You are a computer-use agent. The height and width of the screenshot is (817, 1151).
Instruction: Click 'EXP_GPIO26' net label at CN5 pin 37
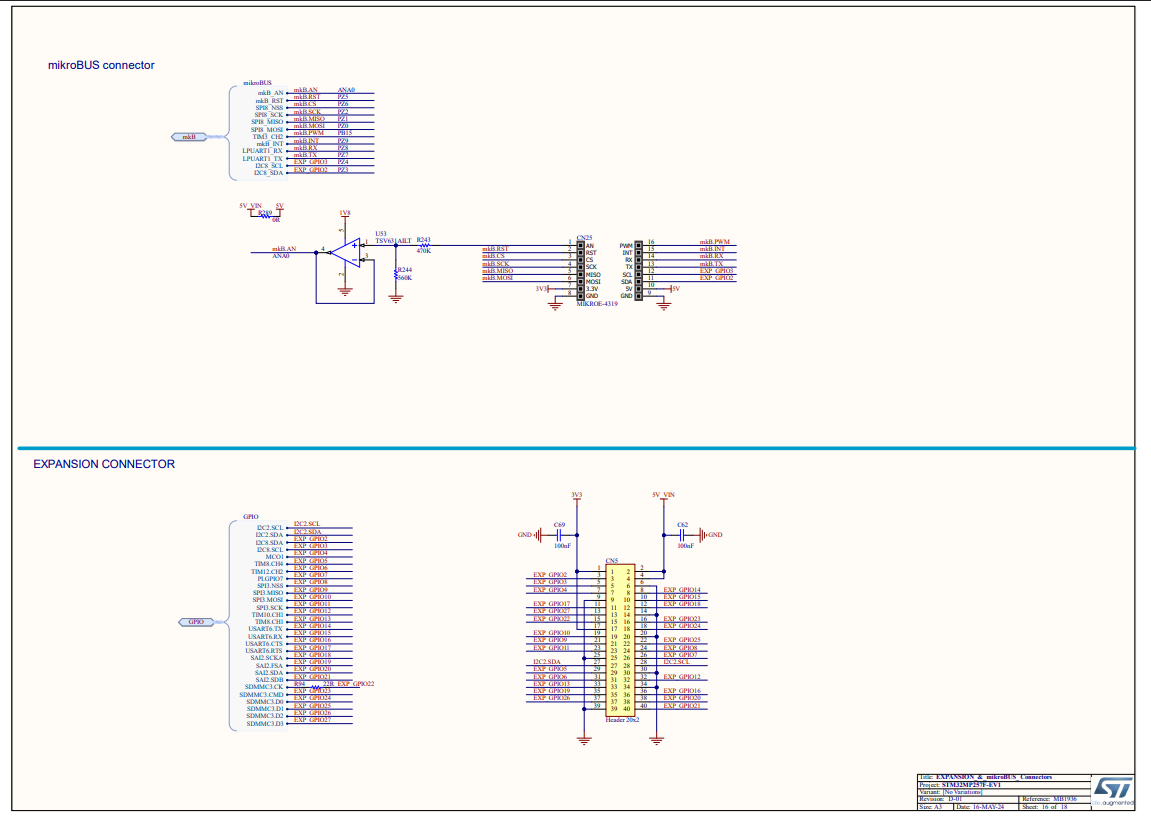(551, 698)
